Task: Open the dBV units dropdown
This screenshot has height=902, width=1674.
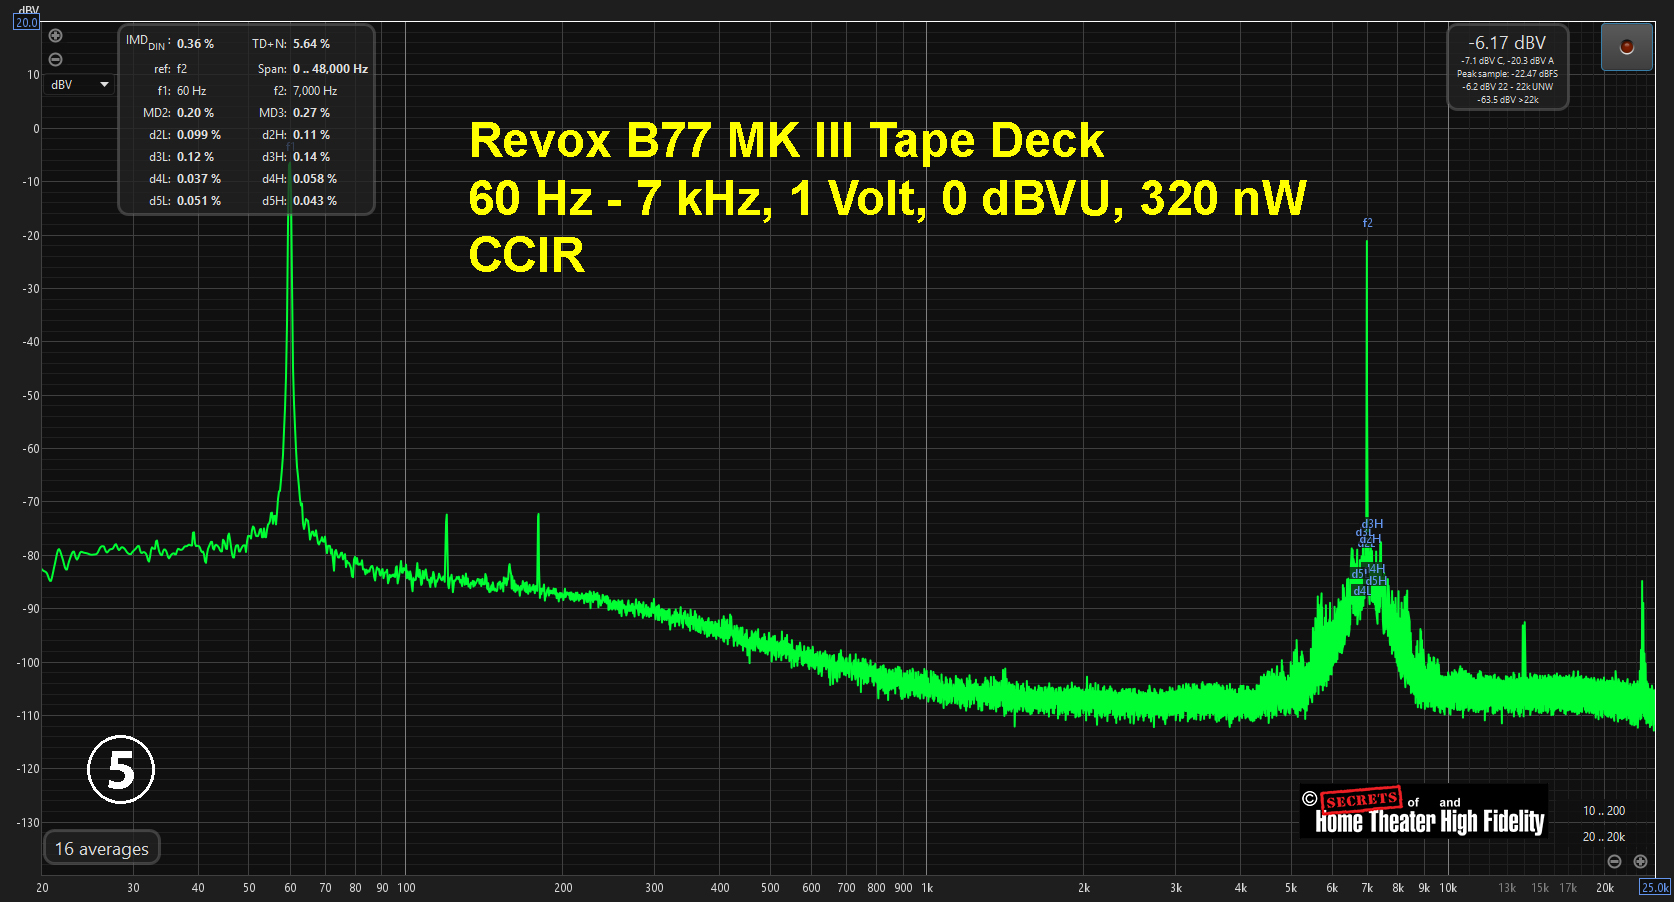Action: [80, 85]
